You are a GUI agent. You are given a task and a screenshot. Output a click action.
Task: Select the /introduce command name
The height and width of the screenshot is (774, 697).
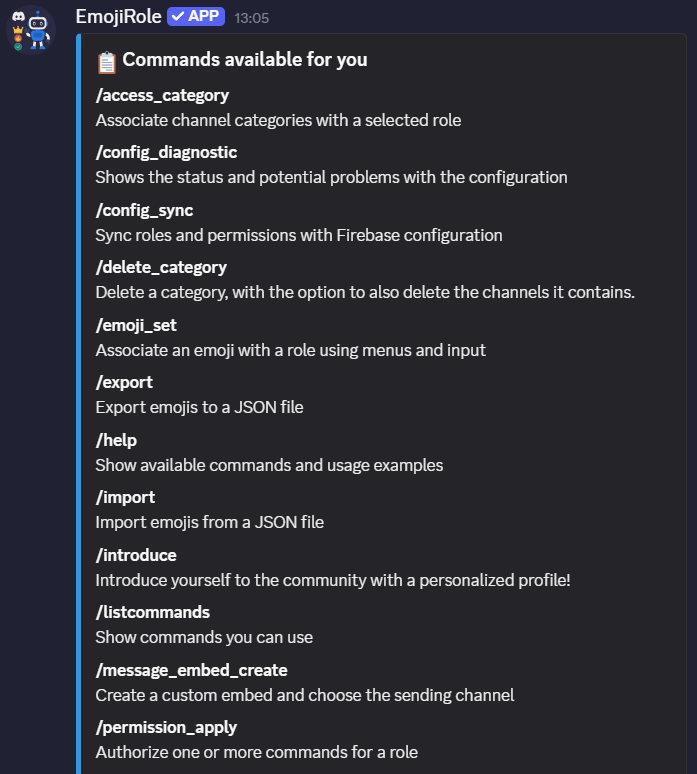coord(136,555)
